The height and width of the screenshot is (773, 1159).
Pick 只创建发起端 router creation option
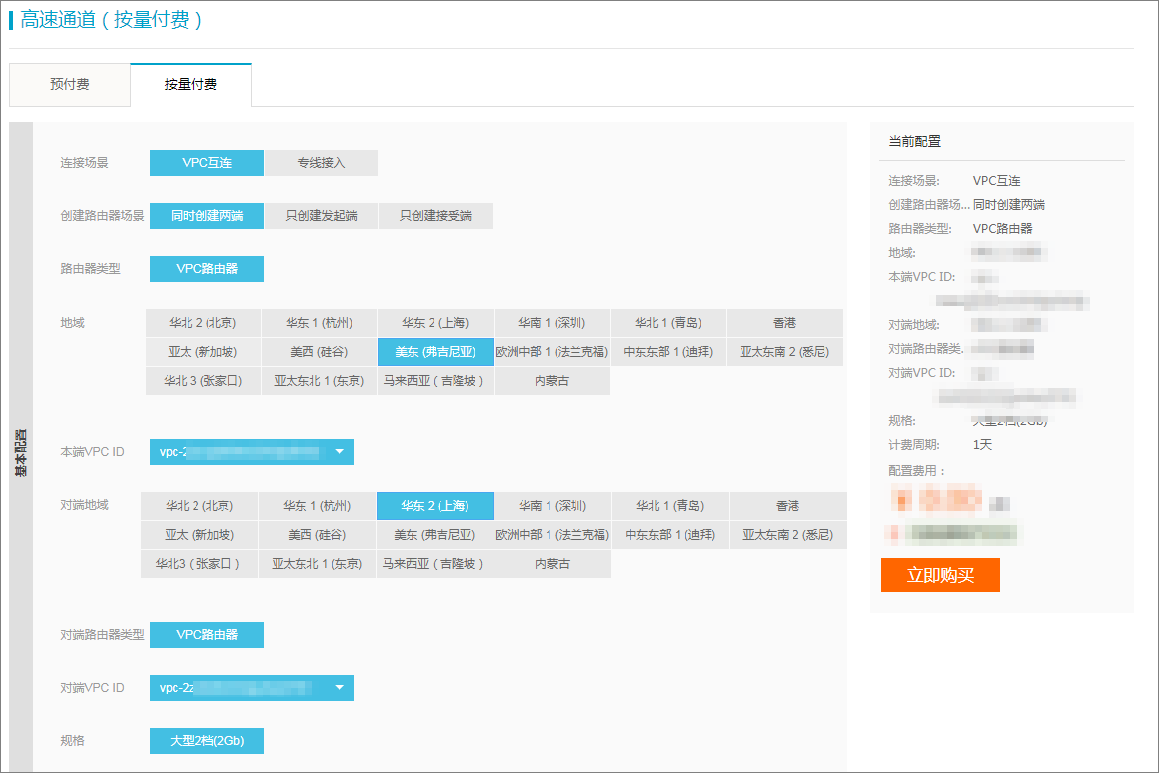click(x=321, y=216)
